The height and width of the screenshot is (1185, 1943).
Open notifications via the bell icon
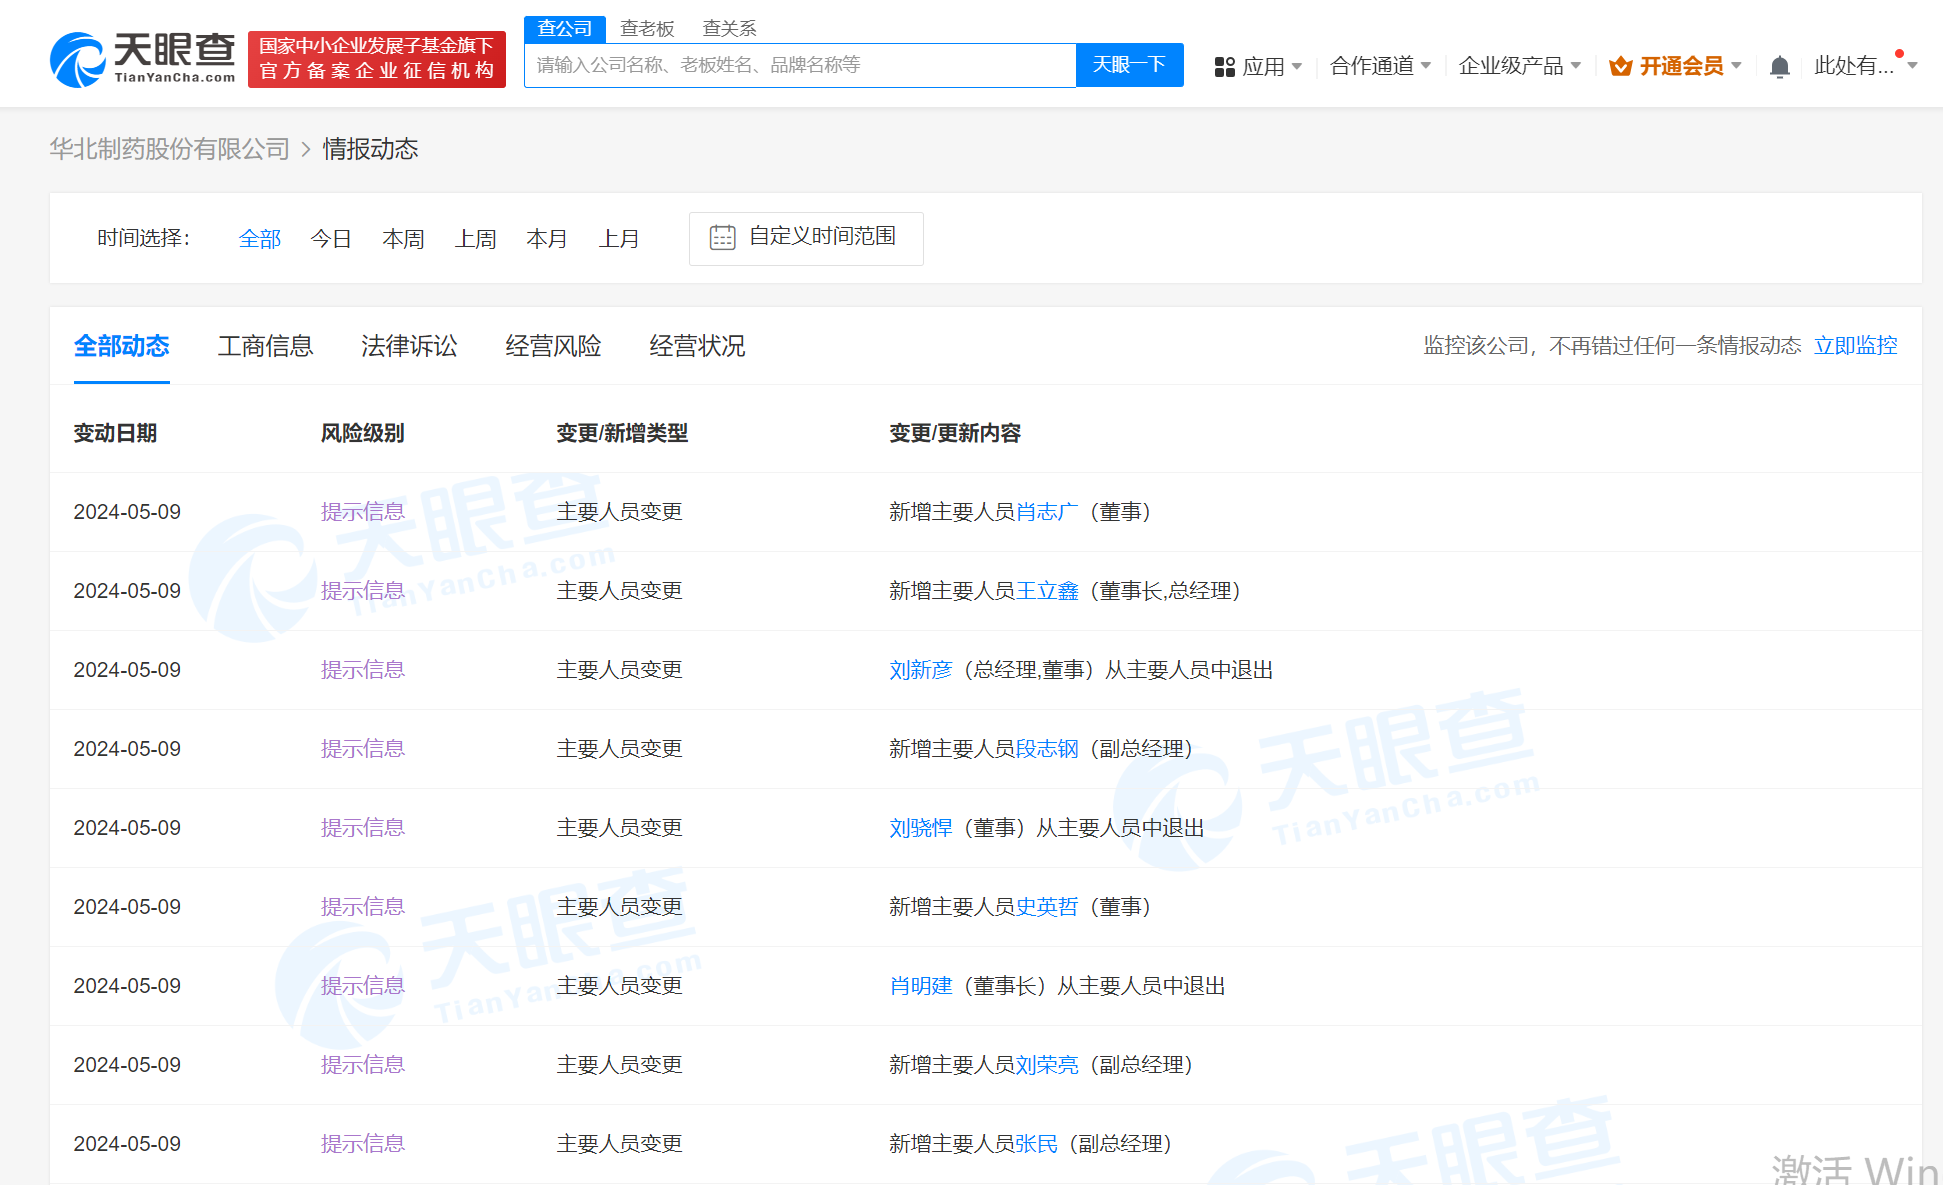coord(1779,65)
